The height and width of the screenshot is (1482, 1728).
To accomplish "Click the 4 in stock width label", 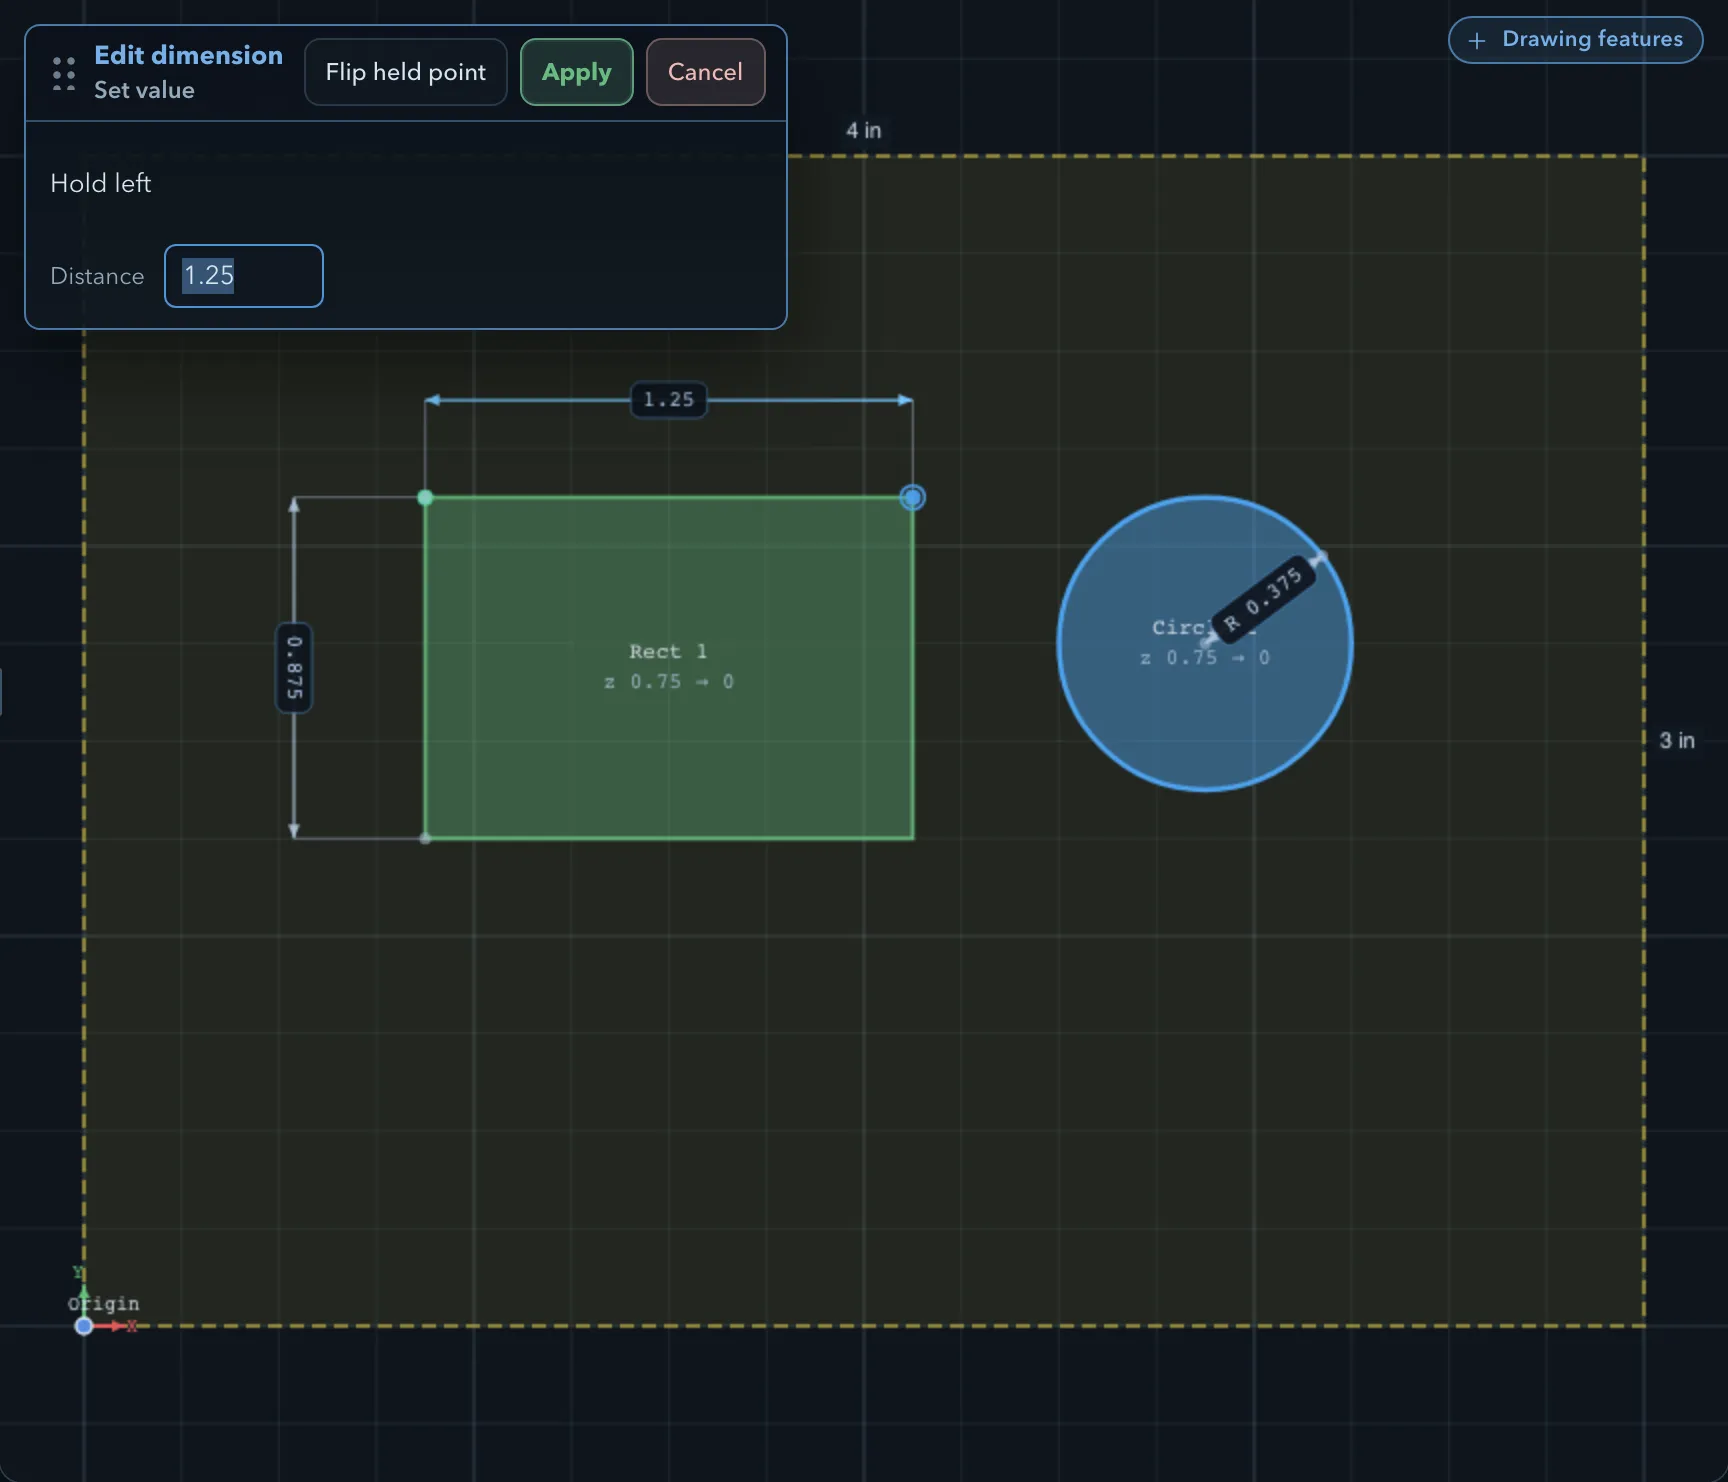I will coord(864,130).
